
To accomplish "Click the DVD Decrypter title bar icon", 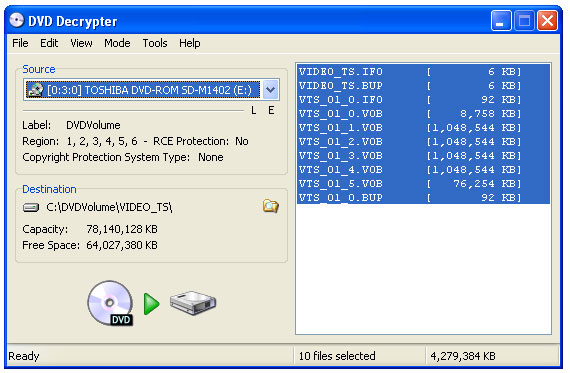I will [17, 20].
